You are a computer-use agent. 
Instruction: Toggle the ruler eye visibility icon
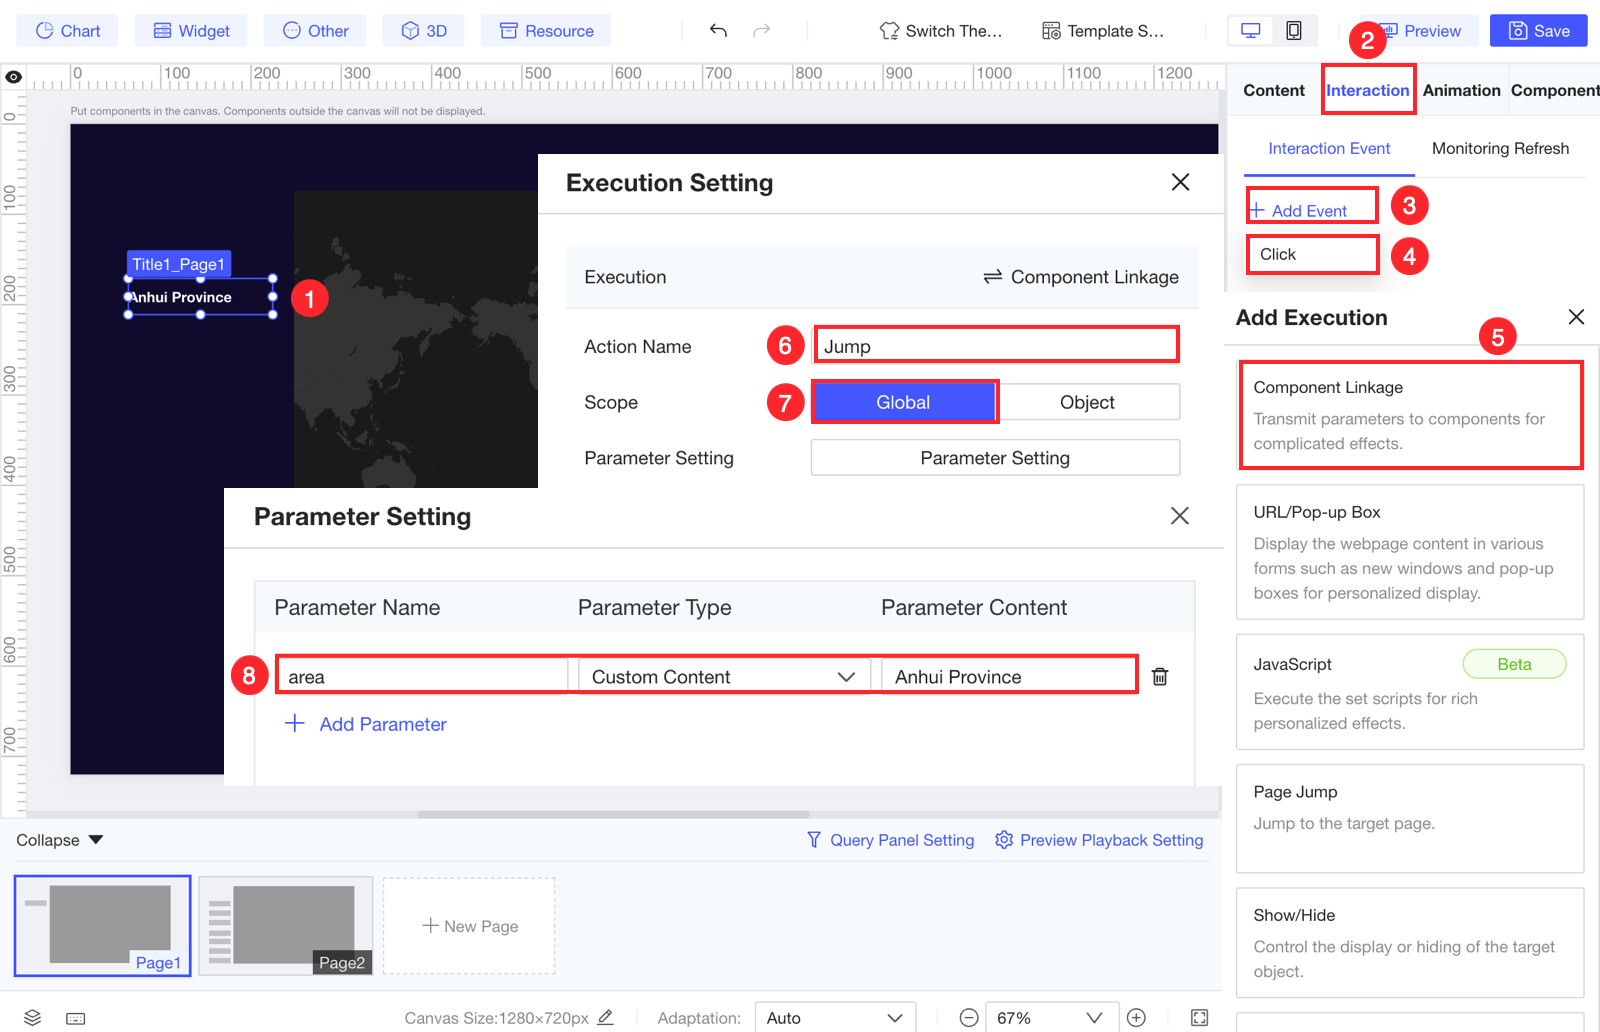pos(13,77)
